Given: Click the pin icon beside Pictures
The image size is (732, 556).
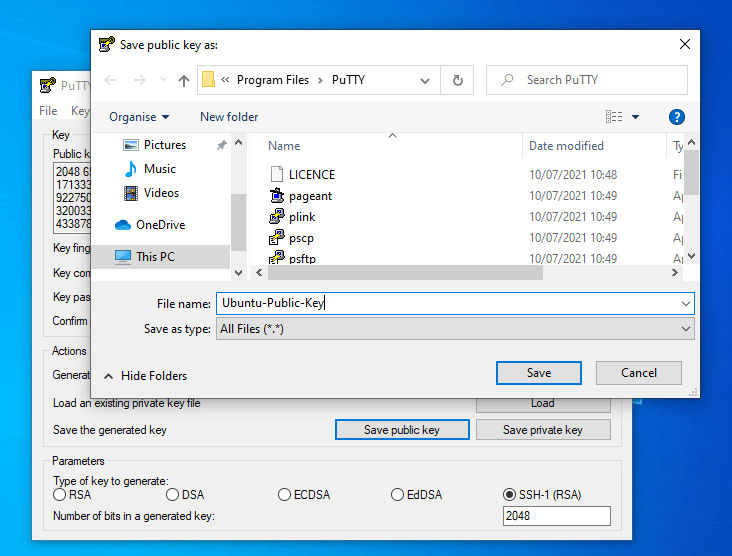Looking at the screenshot, I should (x=221, y=145).
